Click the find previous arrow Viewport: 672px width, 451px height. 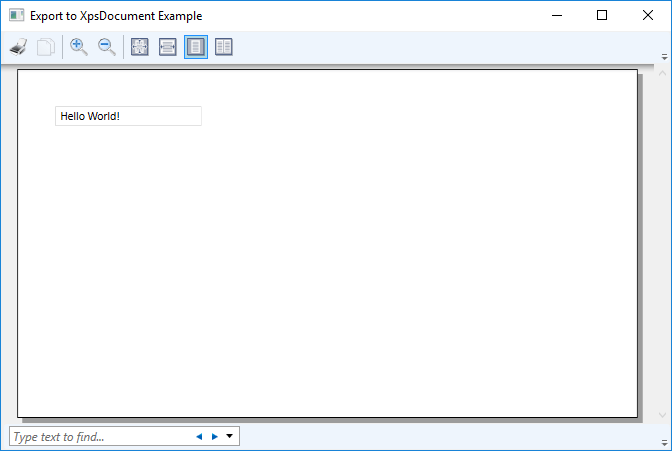[199, 437]
